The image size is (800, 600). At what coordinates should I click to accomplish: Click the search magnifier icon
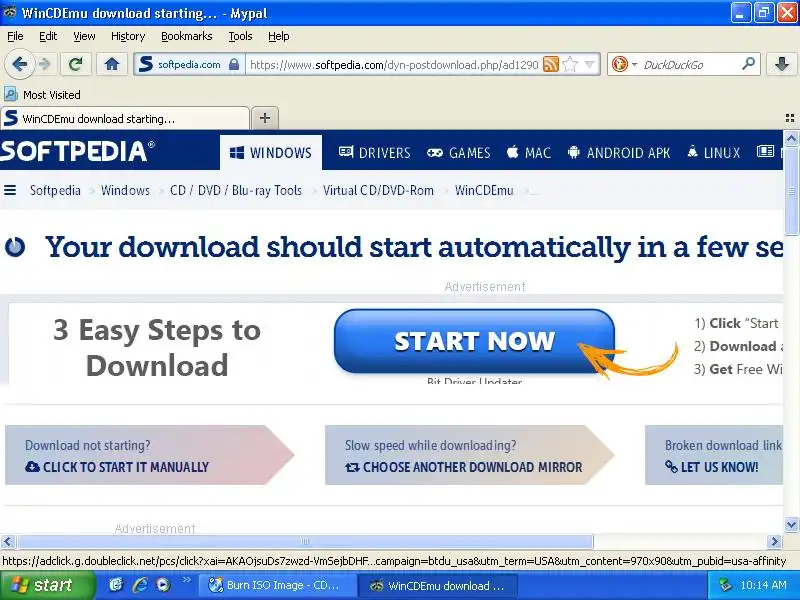(748, 64)
